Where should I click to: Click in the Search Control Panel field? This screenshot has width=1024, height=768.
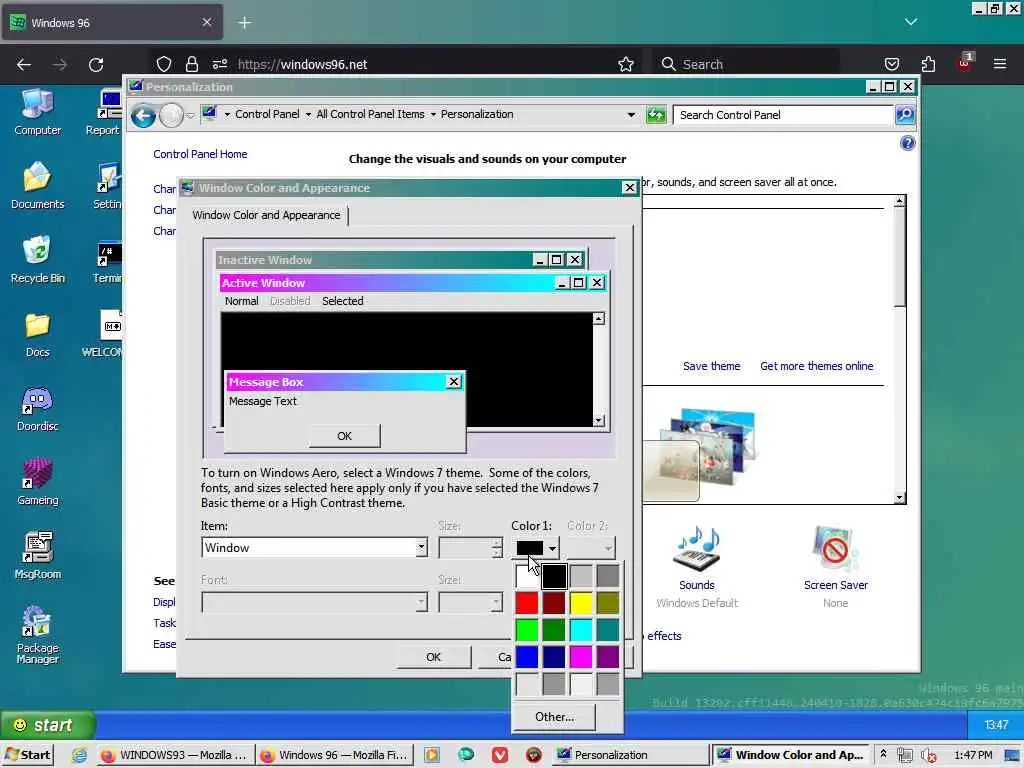pos(783,115)
